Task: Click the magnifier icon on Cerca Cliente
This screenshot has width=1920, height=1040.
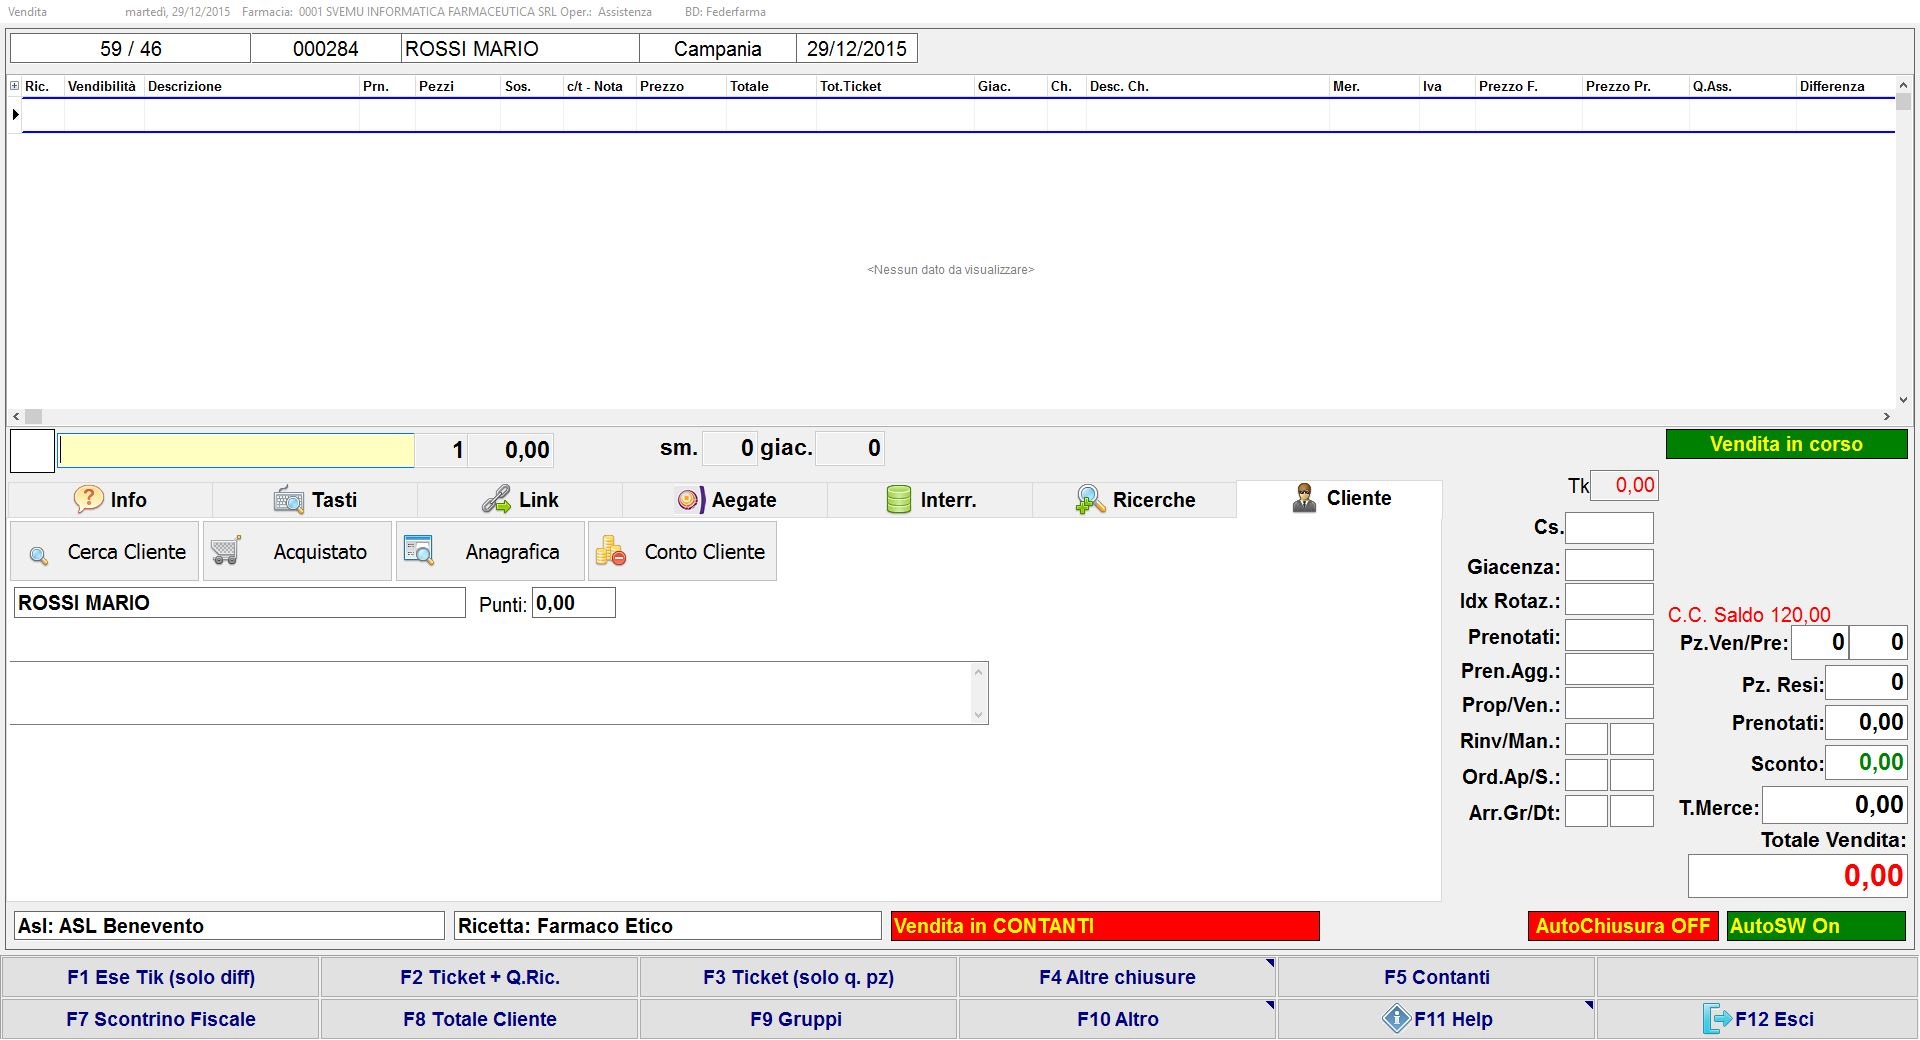Action: tap(39, 555)
